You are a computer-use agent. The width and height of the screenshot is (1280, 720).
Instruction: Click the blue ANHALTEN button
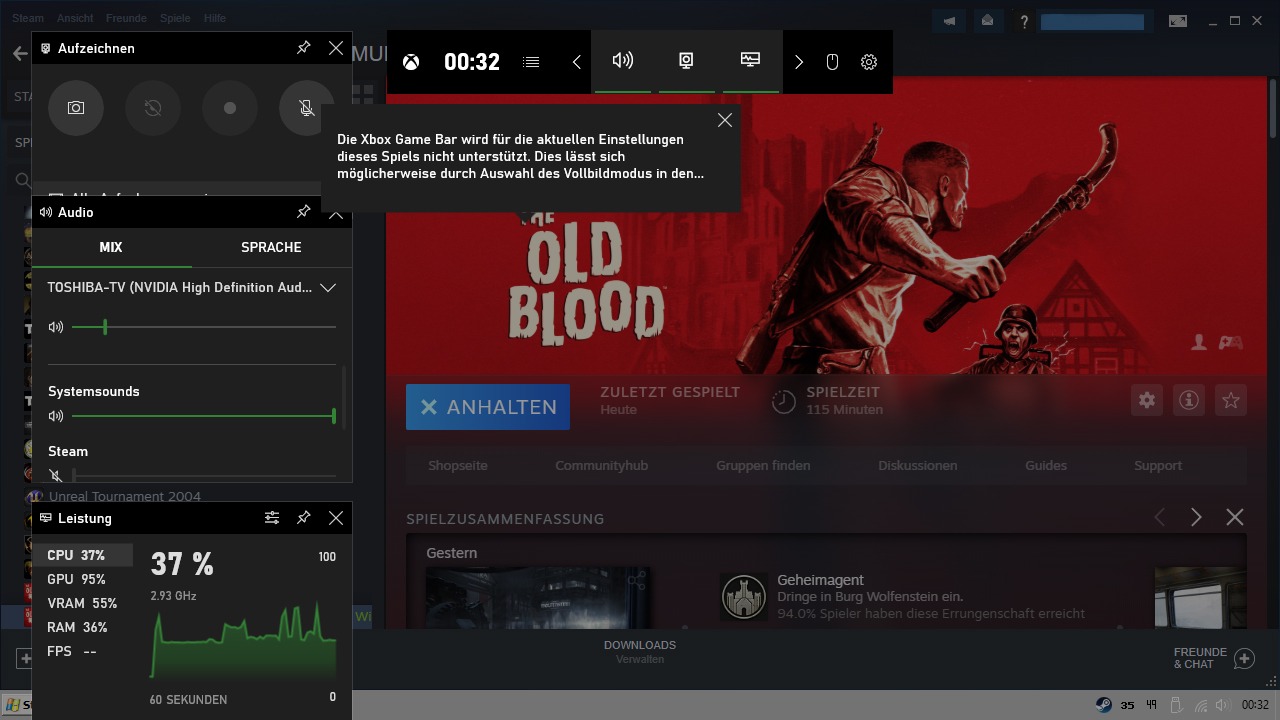[x=488, y=407]
